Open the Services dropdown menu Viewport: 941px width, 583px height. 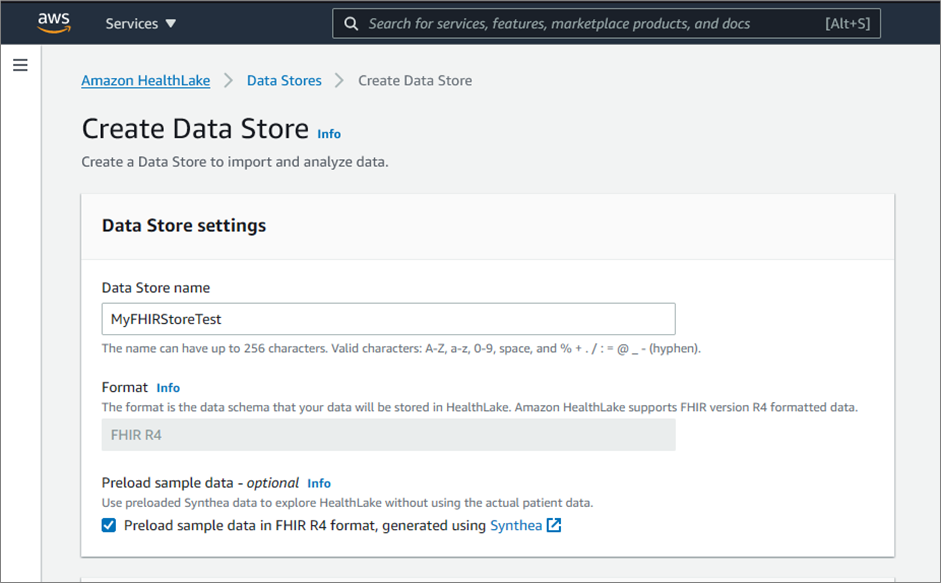point(140,23)
